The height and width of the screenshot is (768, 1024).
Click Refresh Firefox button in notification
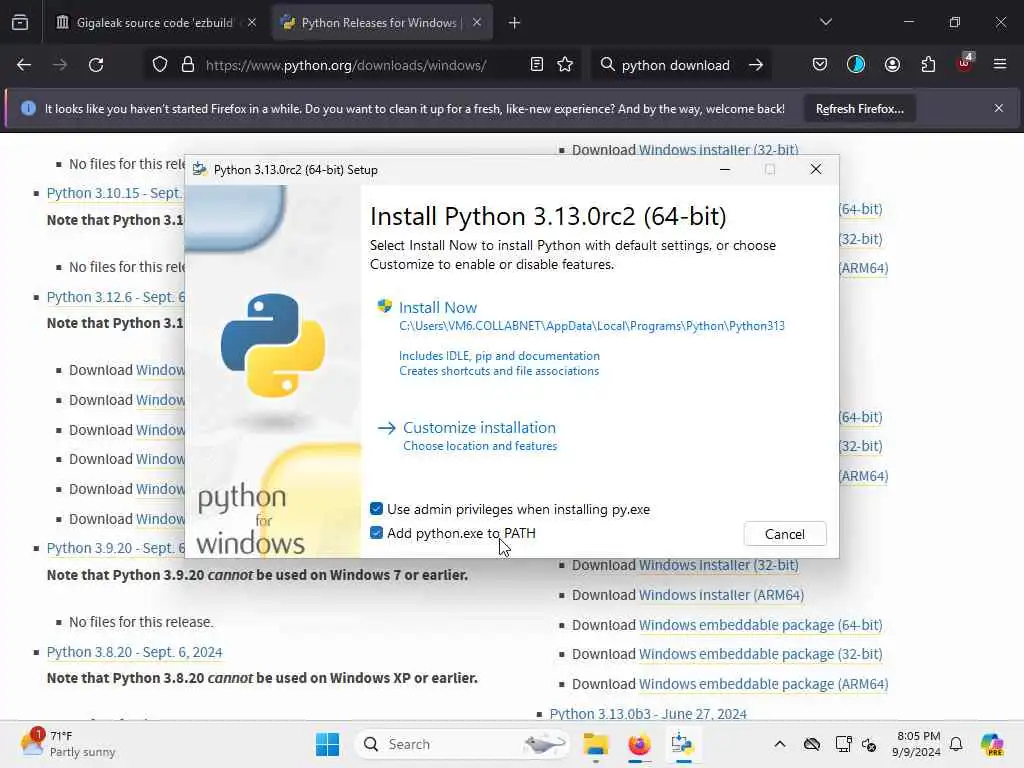859,109
